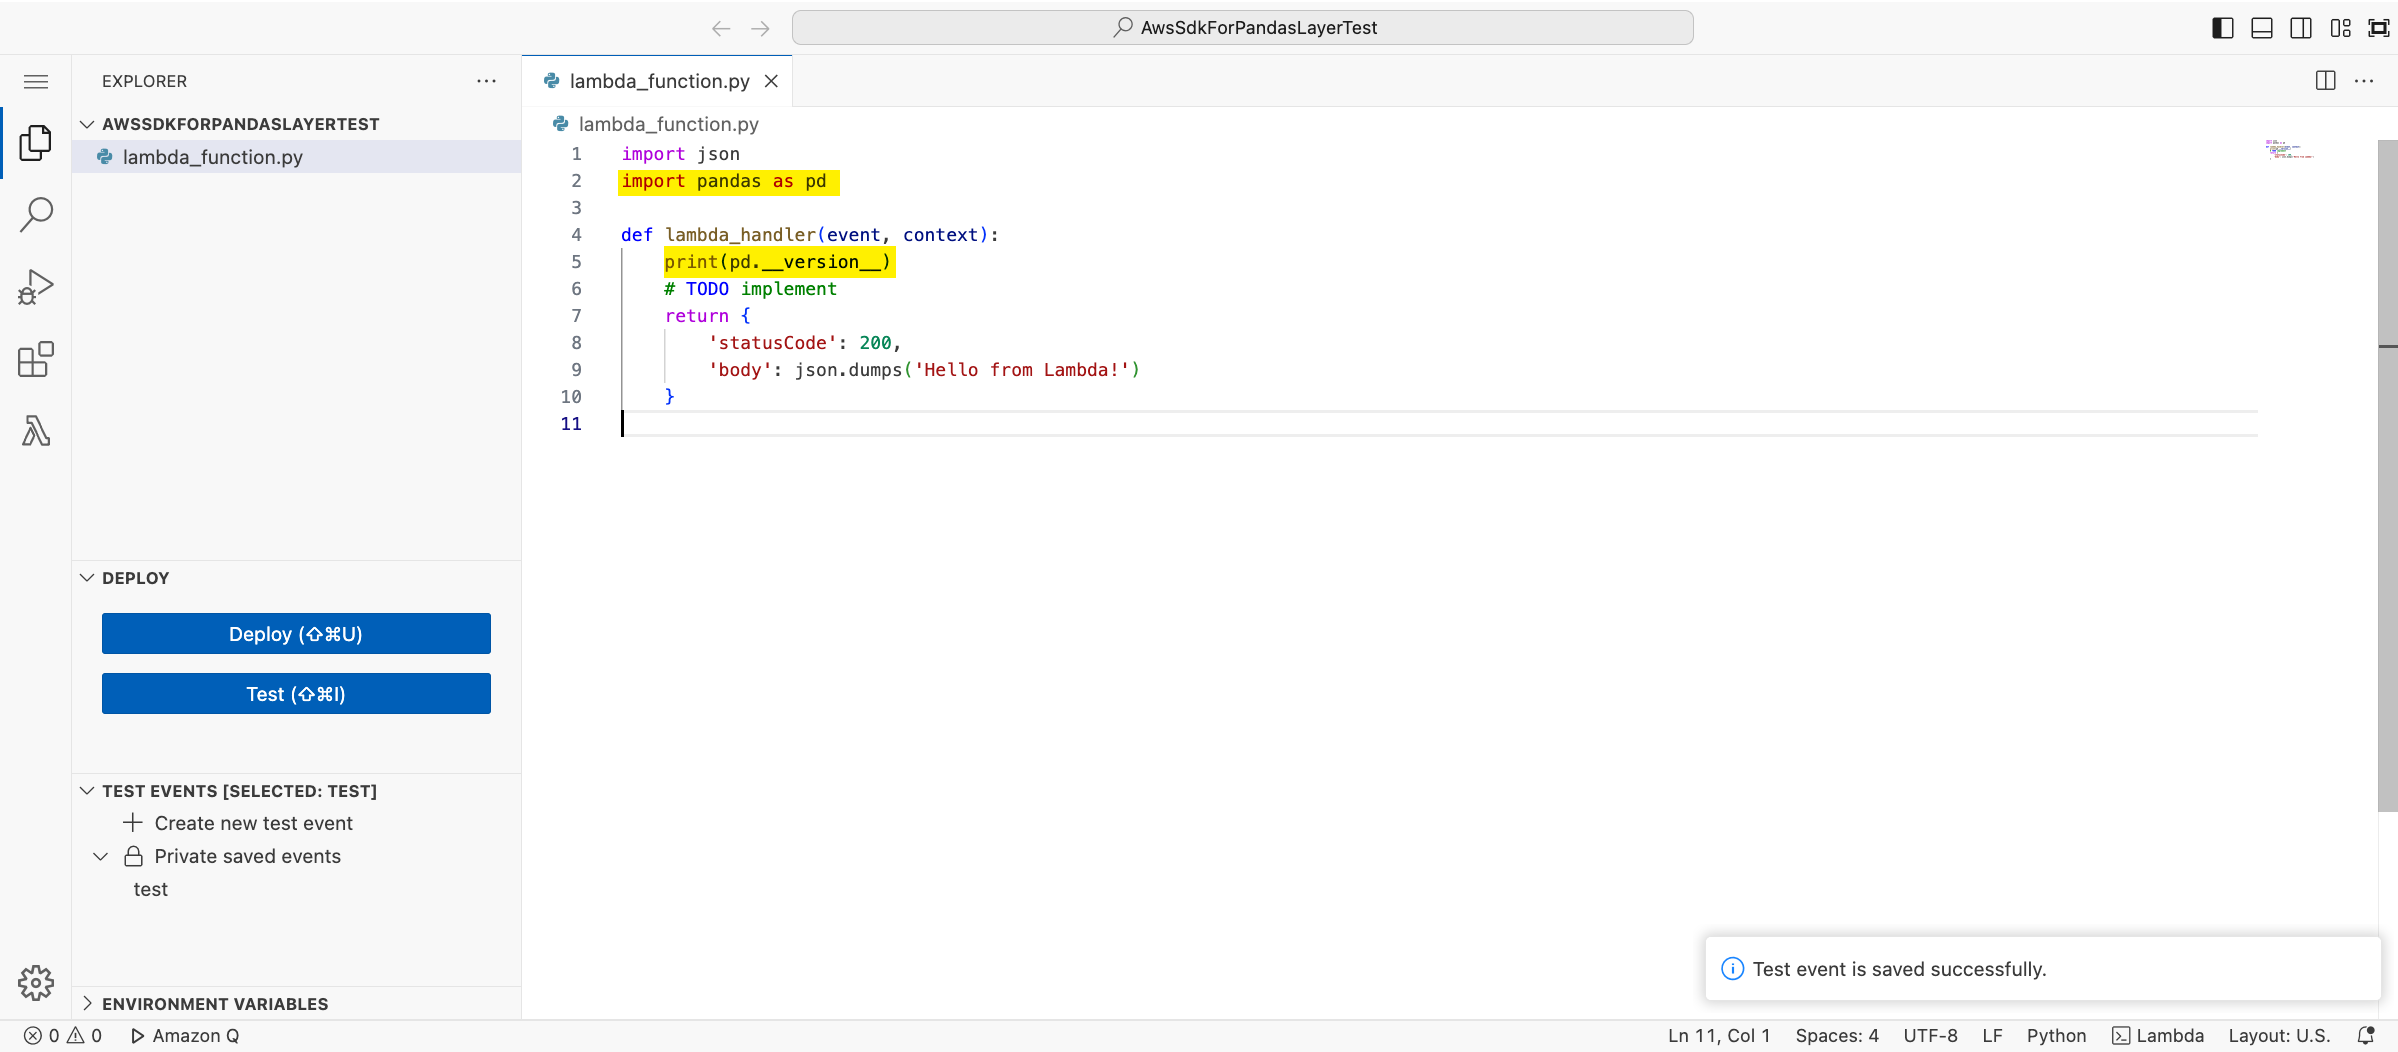Click the 'import json' line

point(680,154)
